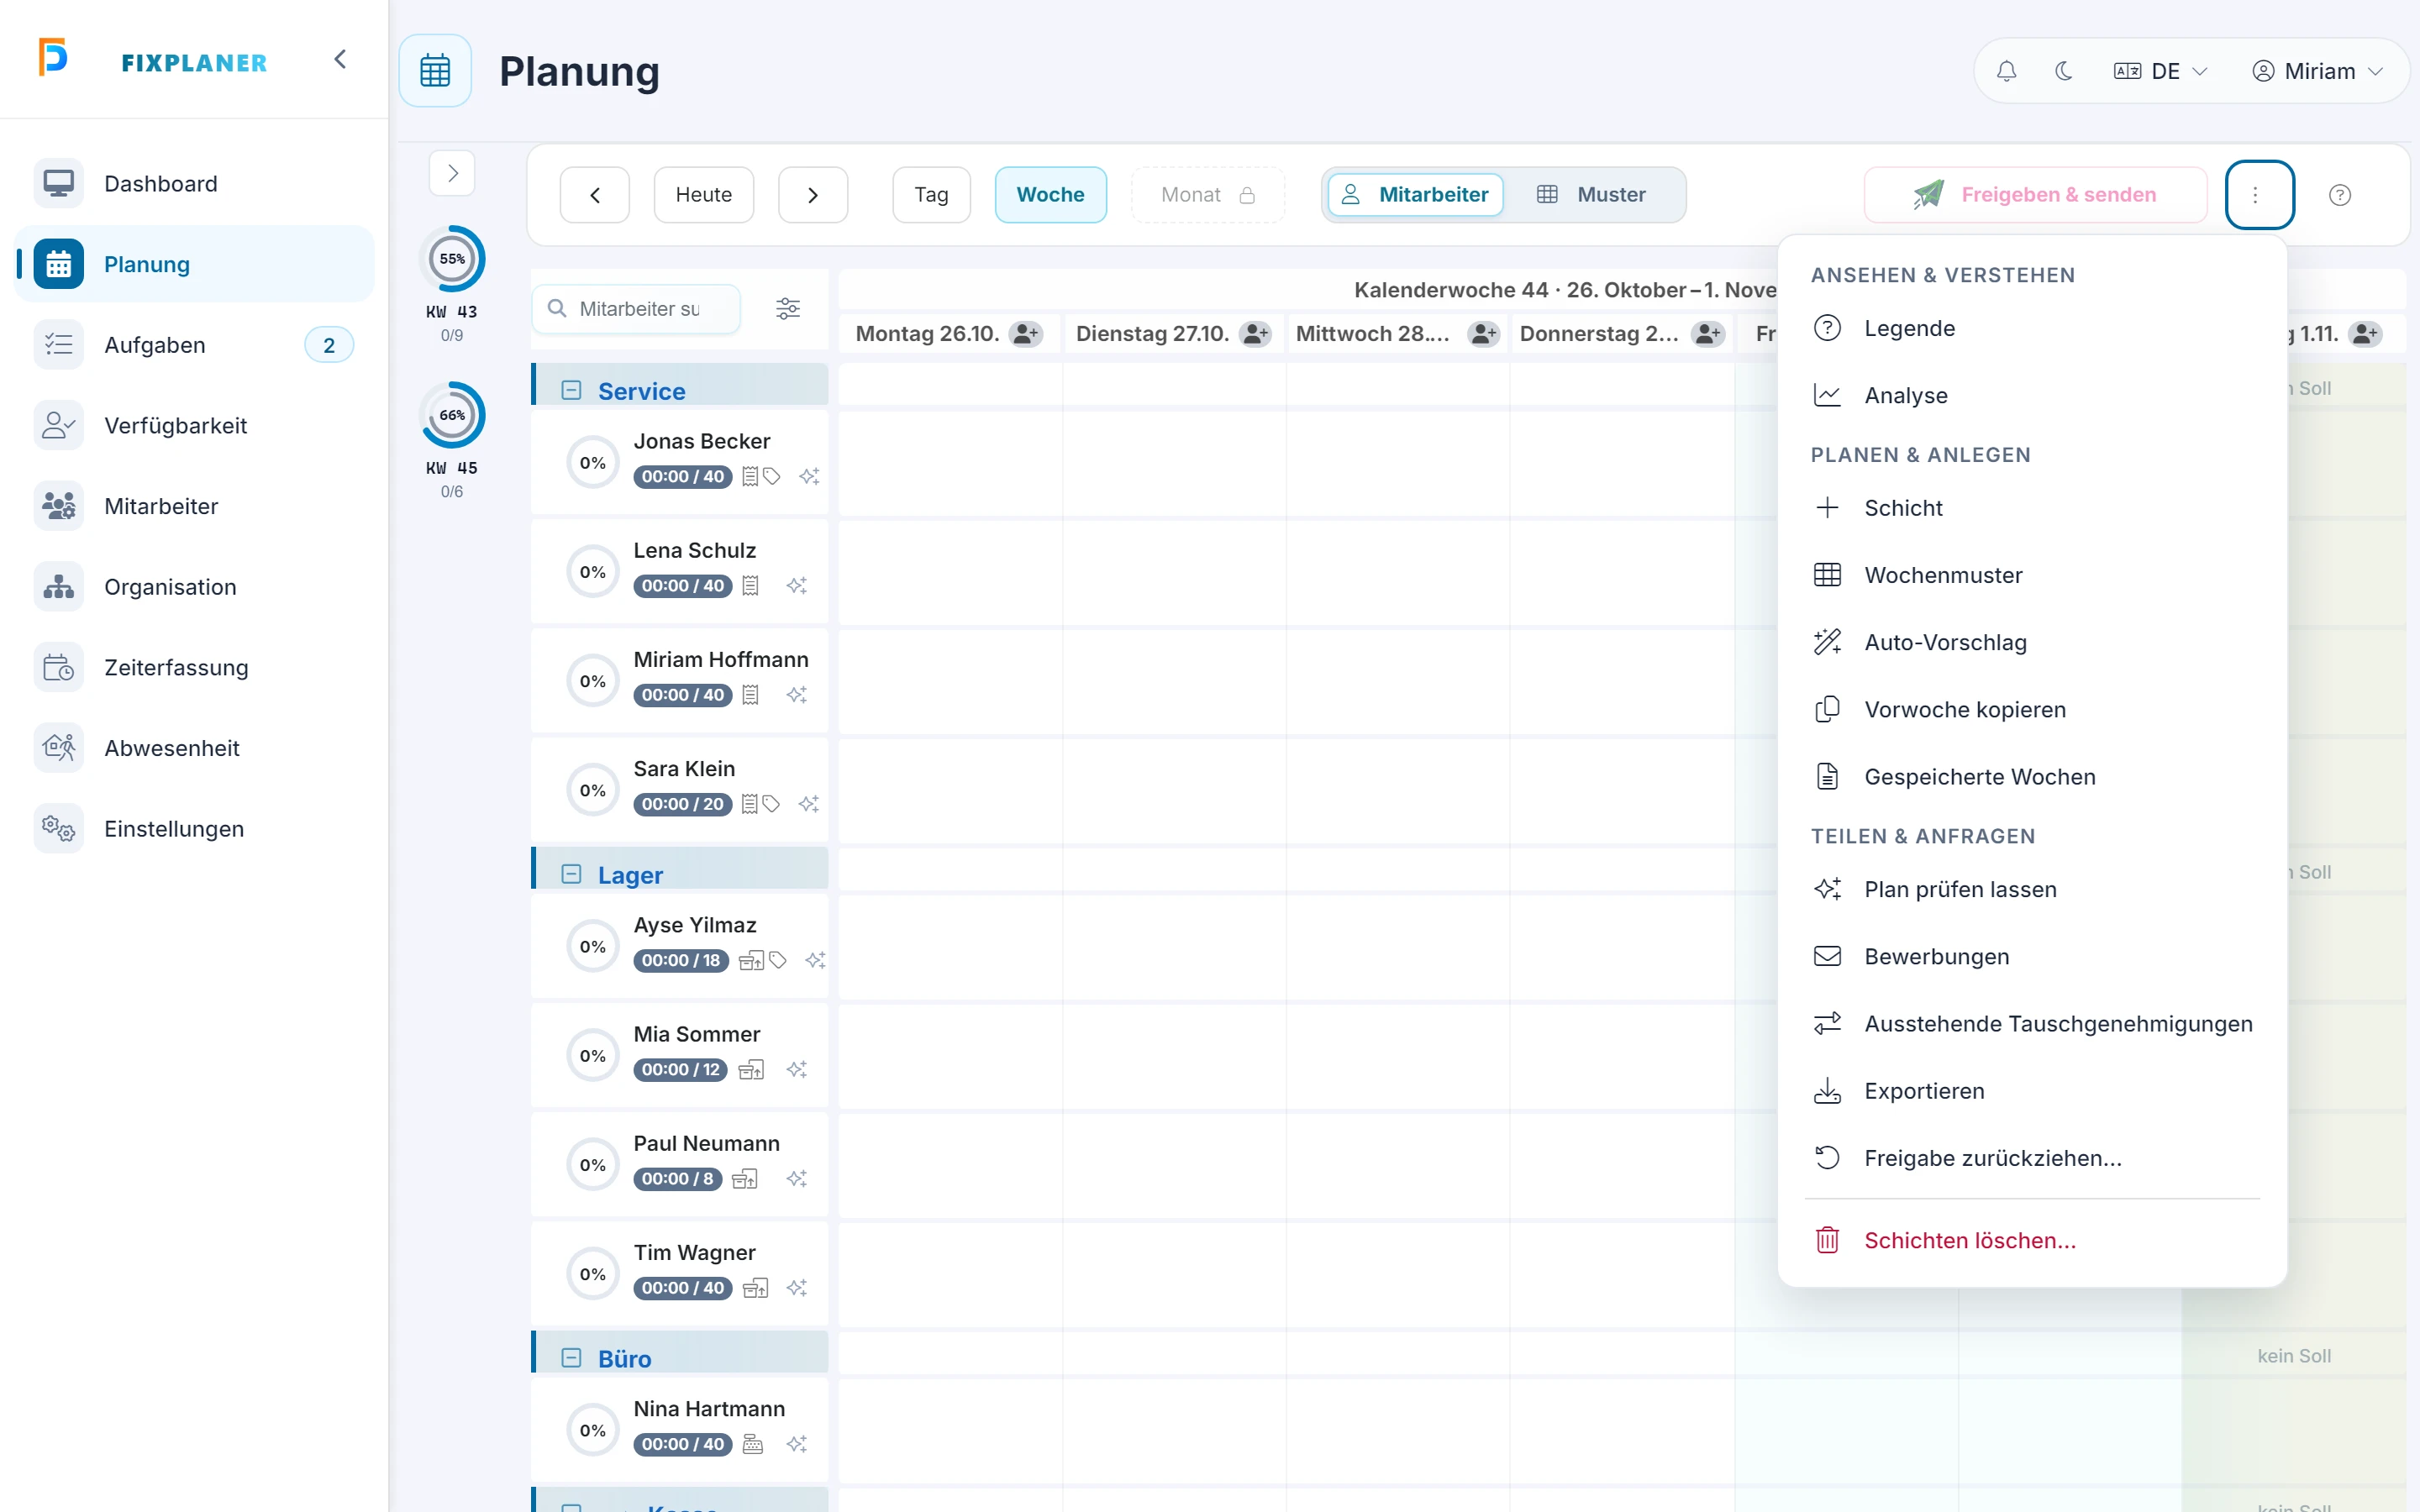The image size is (2420, 1512).
Task: Click Schichten löschen... entry
Action: click(x=2032, y=1240)
